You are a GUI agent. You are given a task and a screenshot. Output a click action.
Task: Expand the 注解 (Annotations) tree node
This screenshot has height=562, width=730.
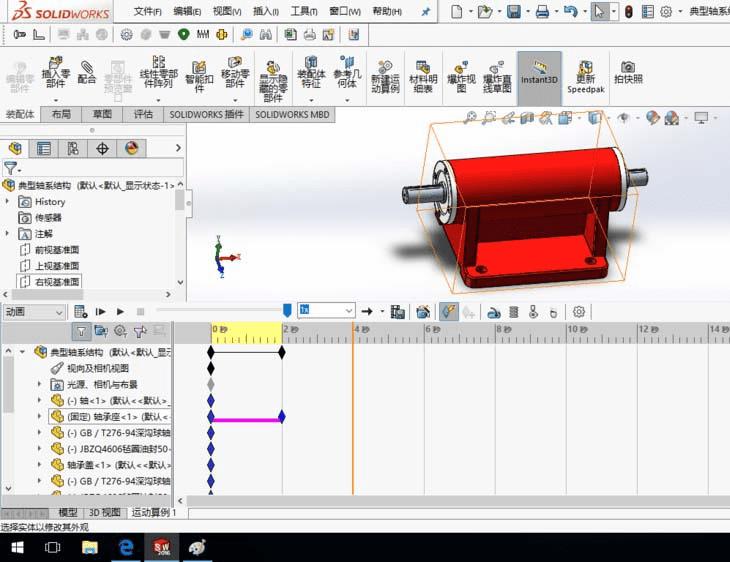pyautogui.click(x=8, y=234)
